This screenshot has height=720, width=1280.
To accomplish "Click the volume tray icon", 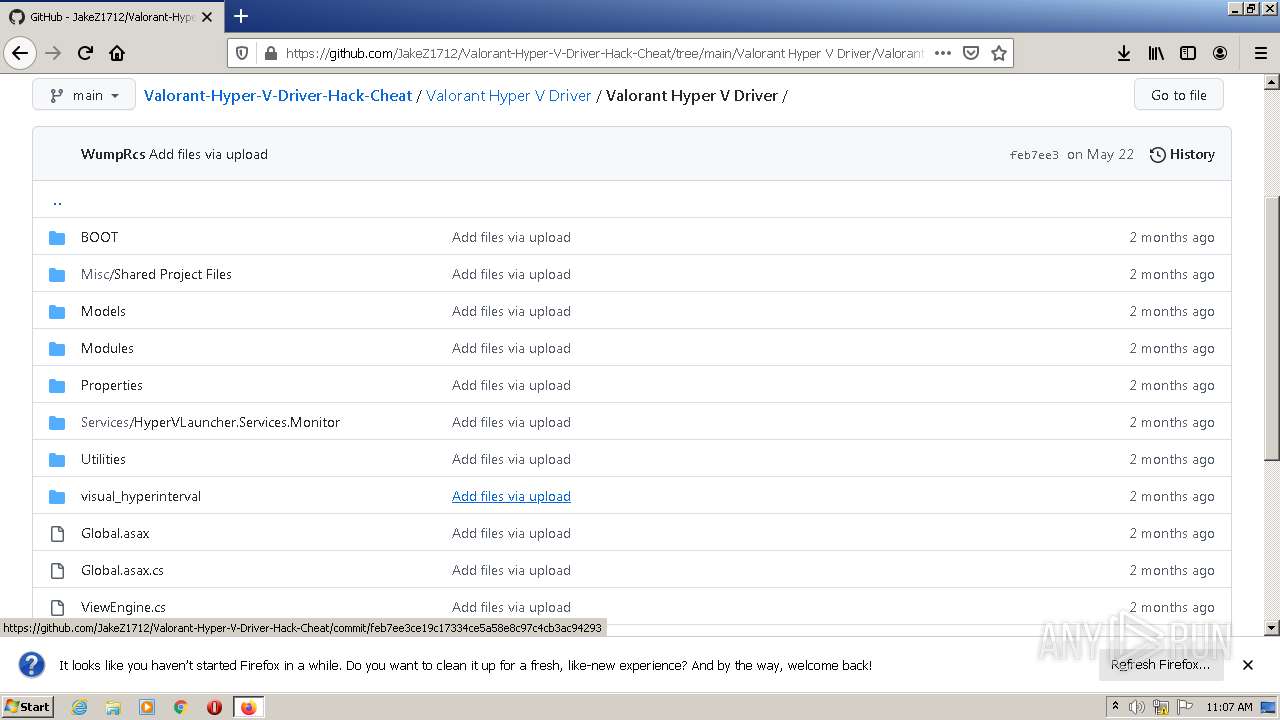I will click(1137, 707).
